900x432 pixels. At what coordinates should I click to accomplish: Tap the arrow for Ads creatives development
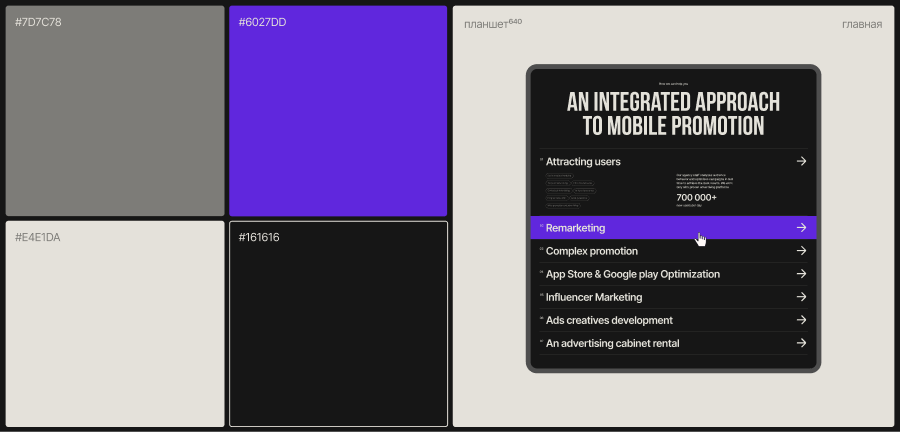[801, 320]
